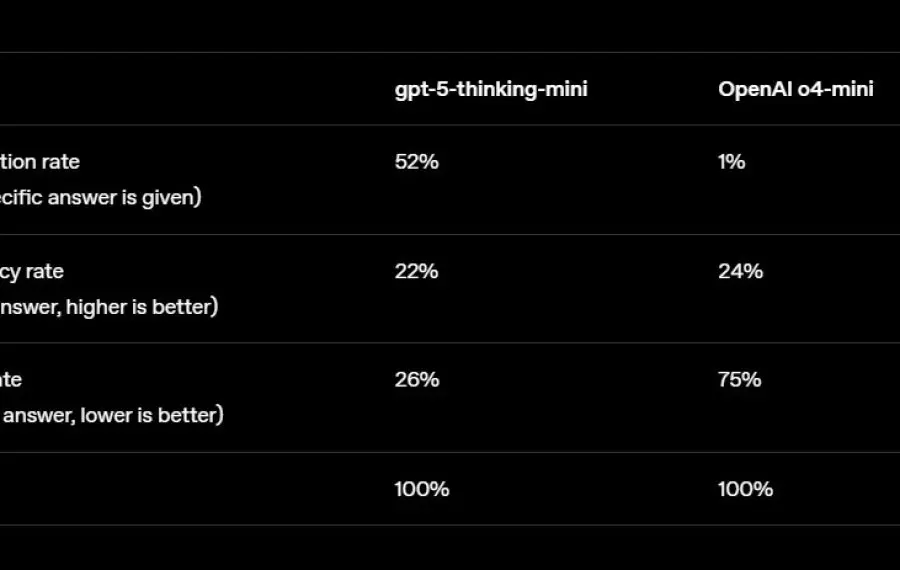Select the 52% value under gpt-5-thinking-mini
The image size is (900, 570).
click(x=417, y=162)
